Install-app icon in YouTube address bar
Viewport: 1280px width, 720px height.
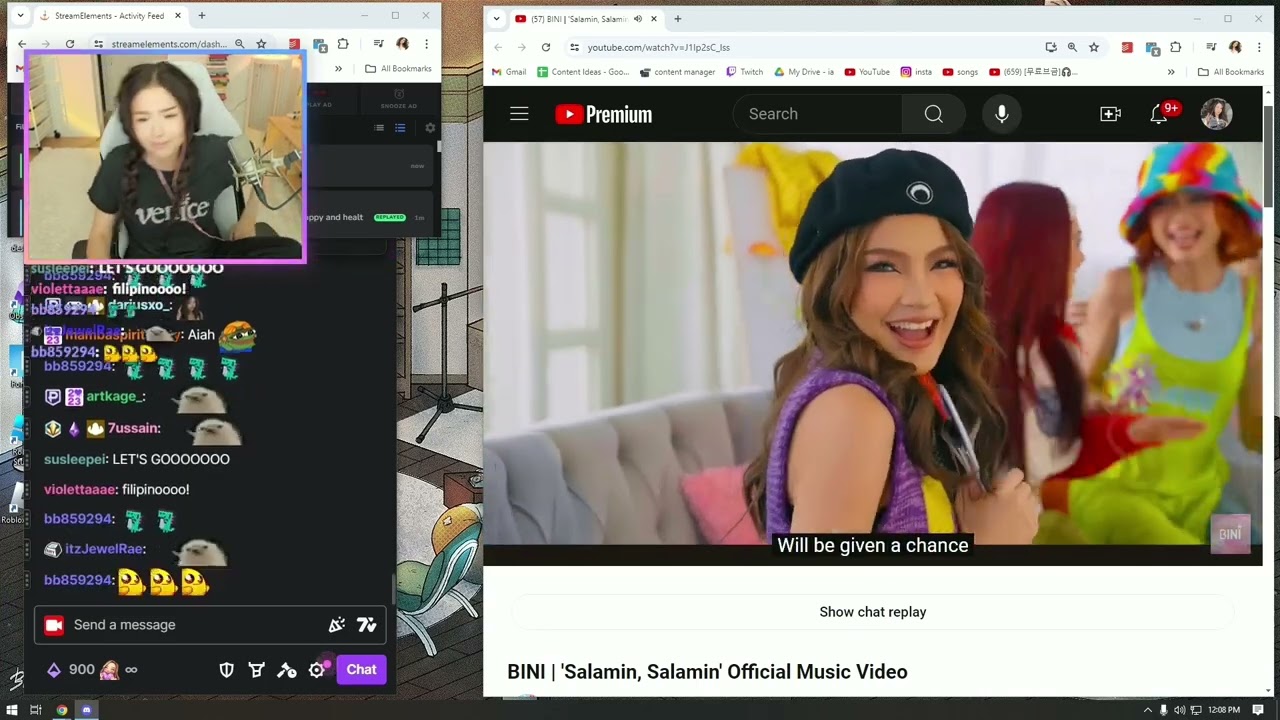(x=1051, y=47)
